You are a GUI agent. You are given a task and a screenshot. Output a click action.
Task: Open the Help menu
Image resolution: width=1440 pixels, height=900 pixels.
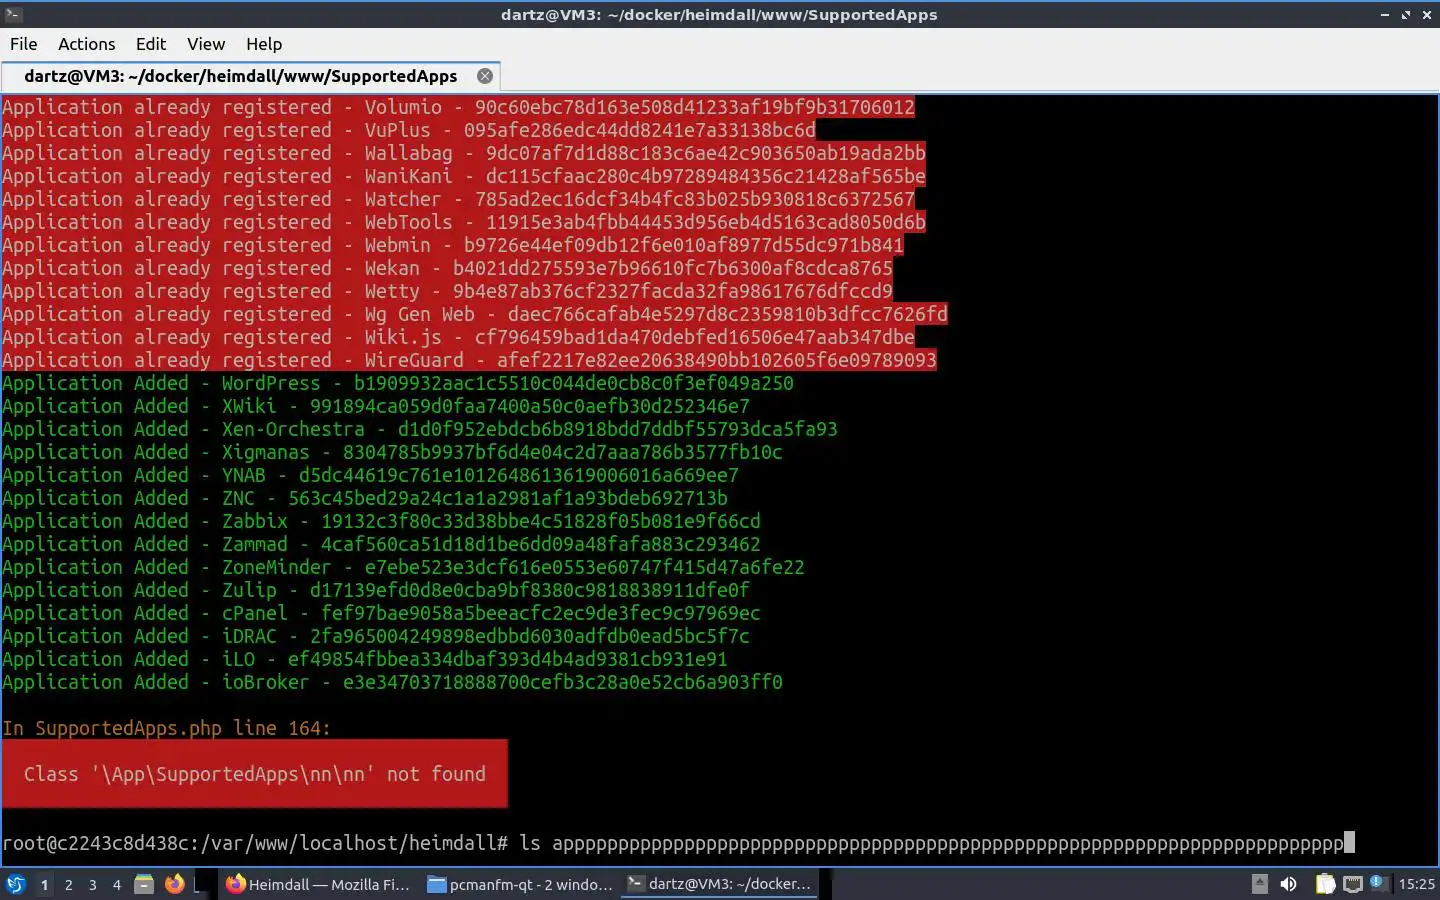point(264,44)
